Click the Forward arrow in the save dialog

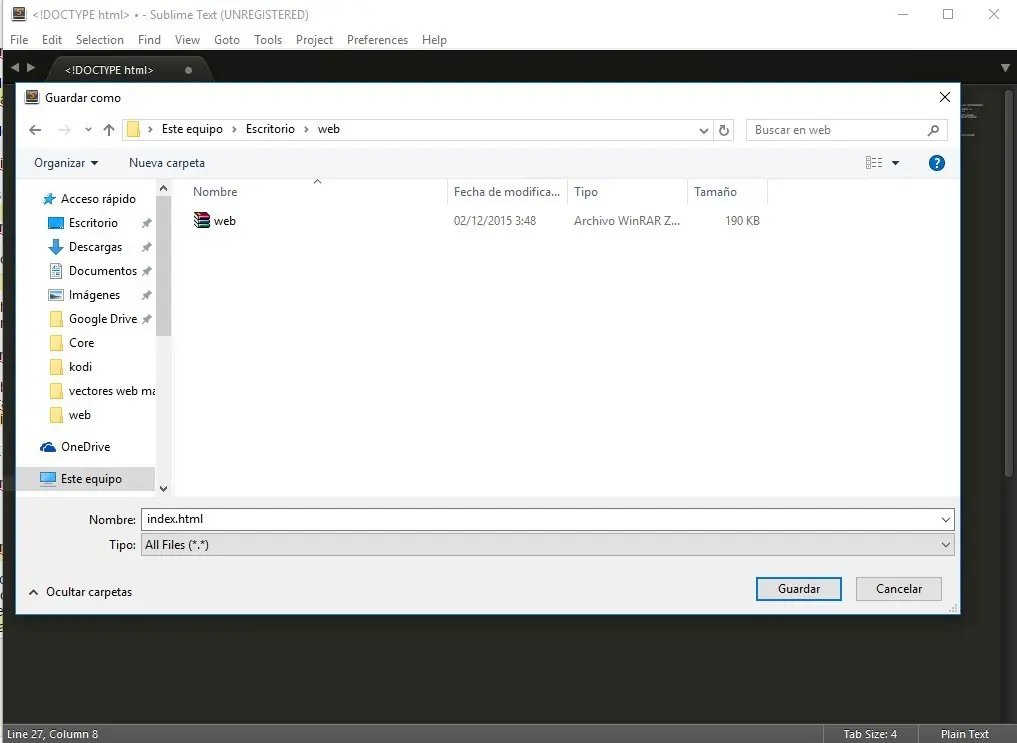point(64,130)
